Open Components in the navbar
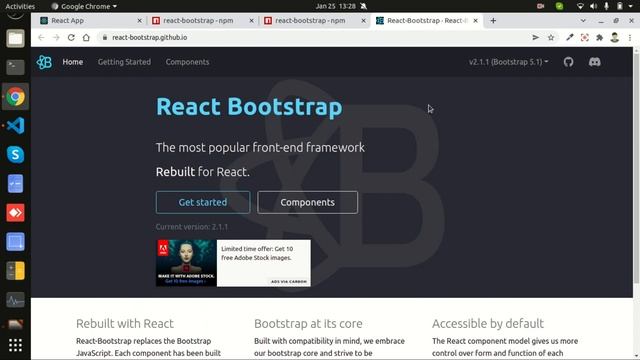 (187, 62)
